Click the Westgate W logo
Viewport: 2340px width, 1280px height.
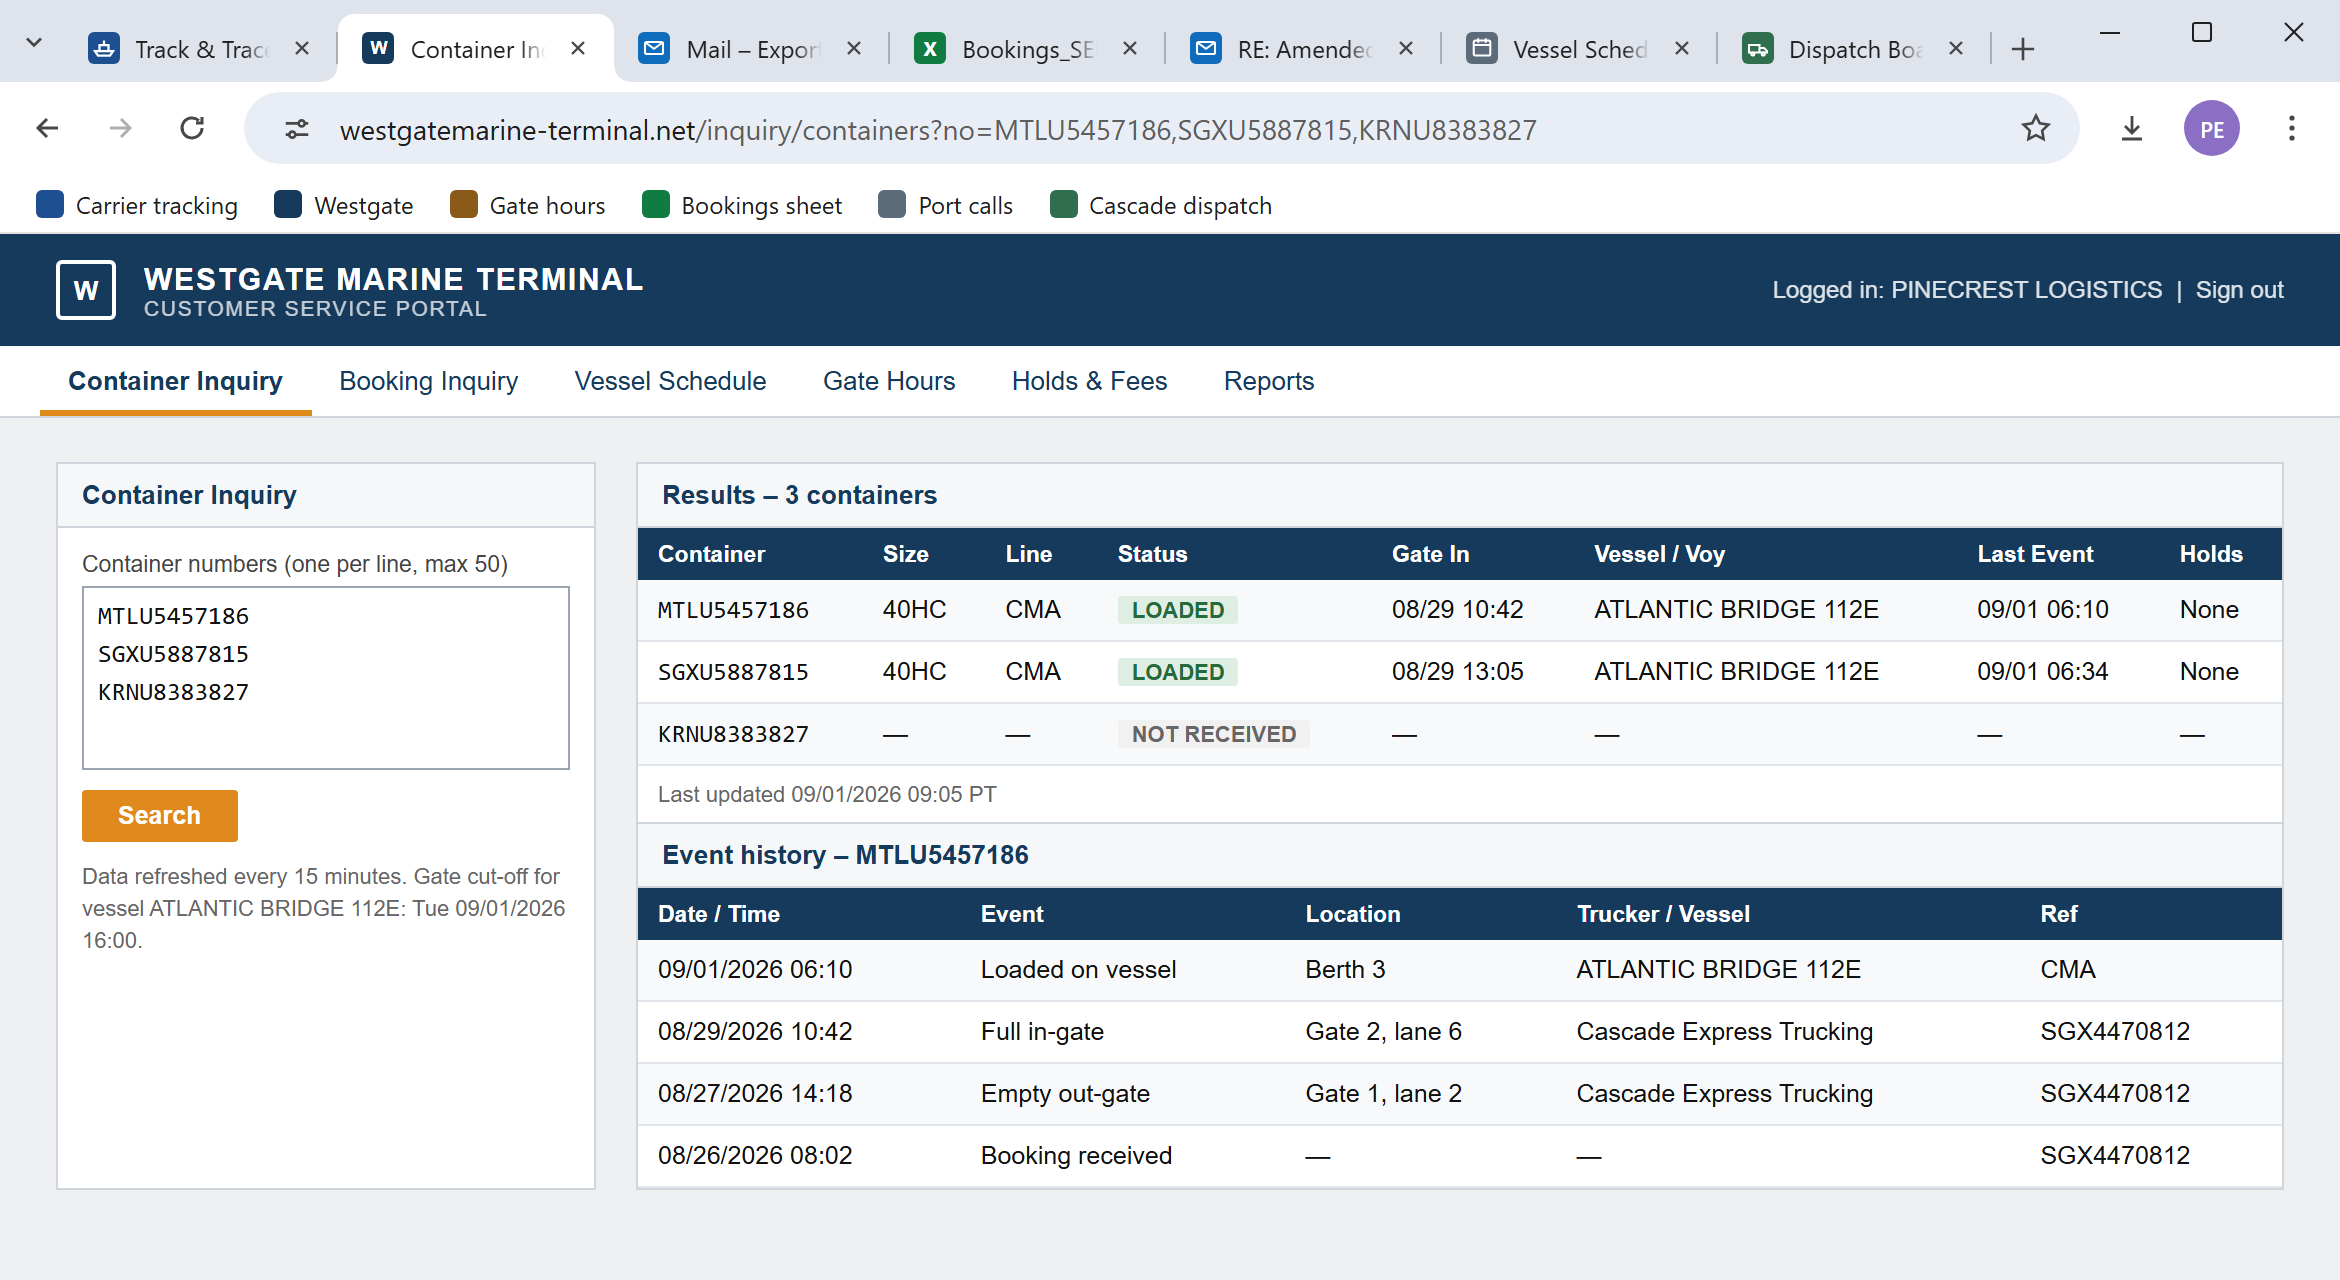[86, 290]
